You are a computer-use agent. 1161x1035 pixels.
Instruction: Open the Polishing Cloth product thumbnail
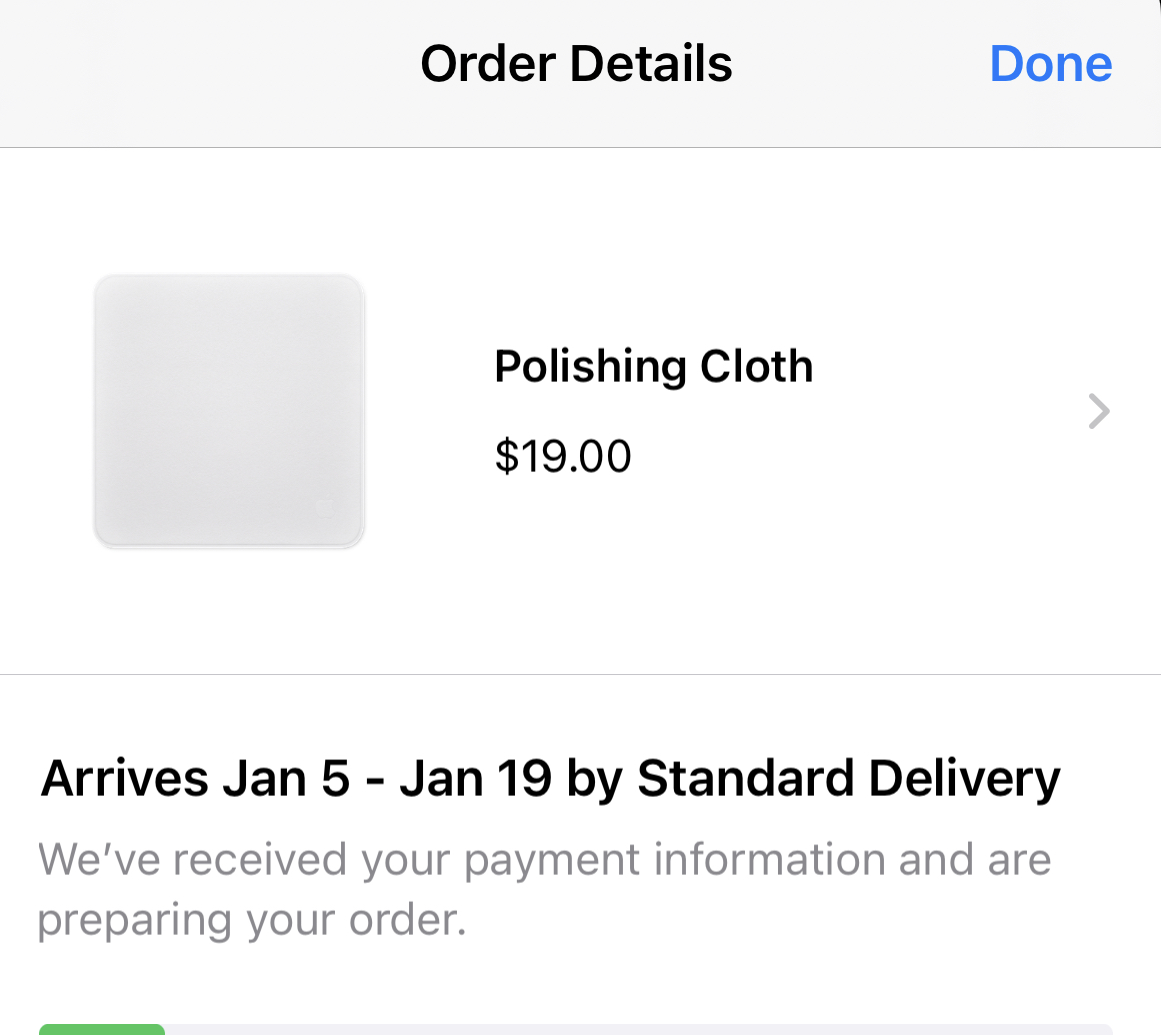[229, 411]
